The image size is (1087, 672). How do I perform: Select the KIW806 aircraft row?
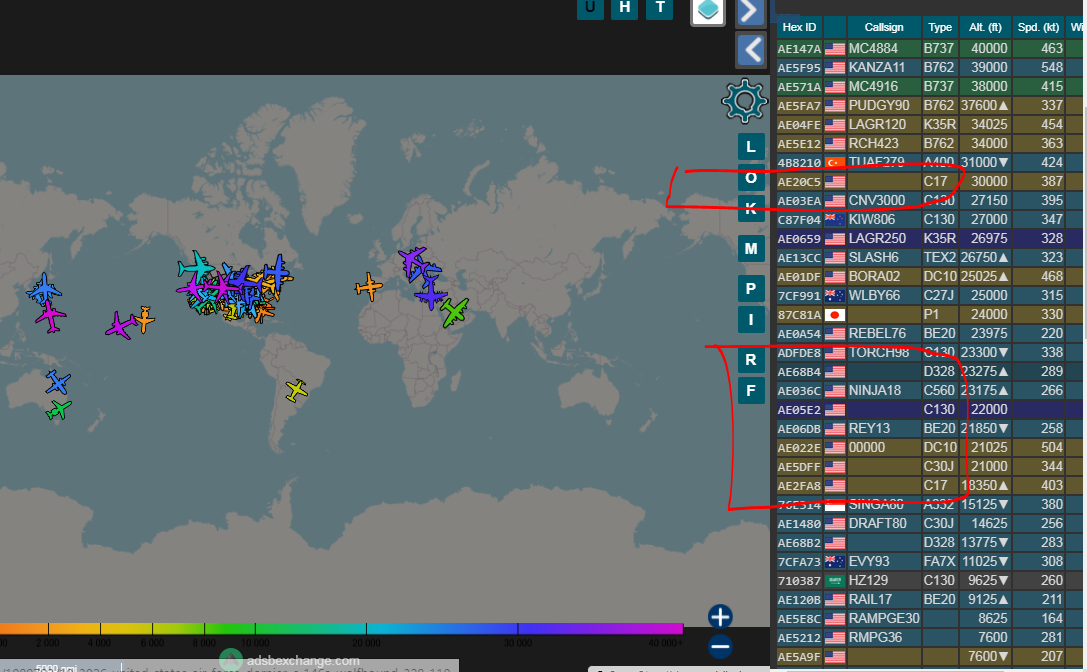[929, 219]
